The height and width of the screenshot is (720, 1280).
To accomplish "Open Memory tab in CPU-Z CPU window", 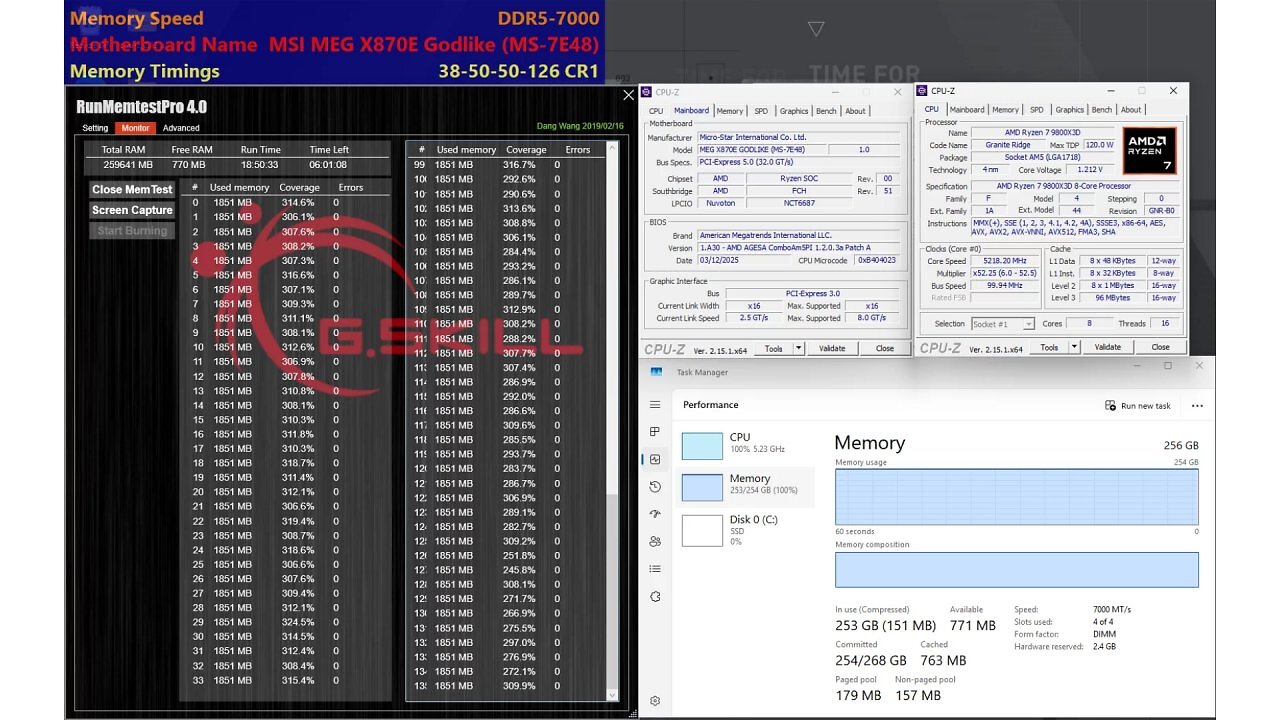I will tap(1005, 110).
